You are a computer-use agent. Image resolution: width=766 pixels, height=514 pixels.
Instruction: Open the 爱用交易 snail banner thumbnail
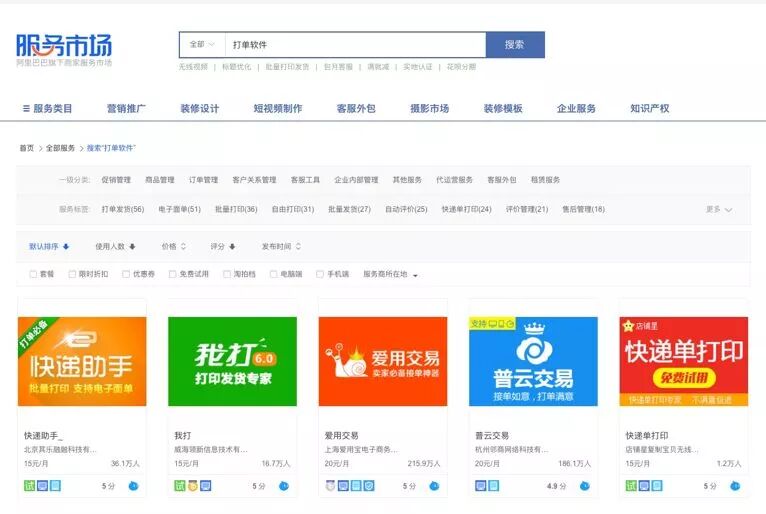coord(383,361)
